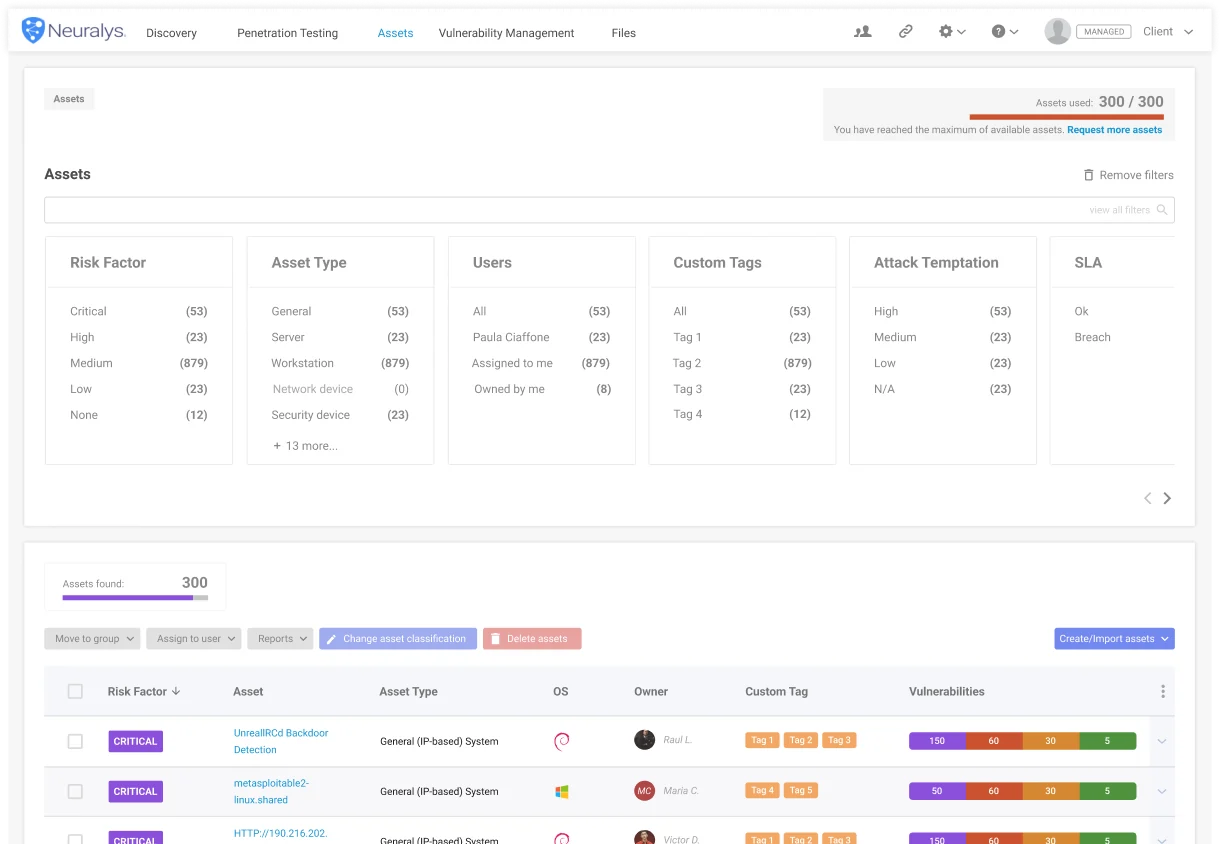Open Create/Import assets dropdown
Screen dimensions: 1220x844
(x=1114, y=639)
